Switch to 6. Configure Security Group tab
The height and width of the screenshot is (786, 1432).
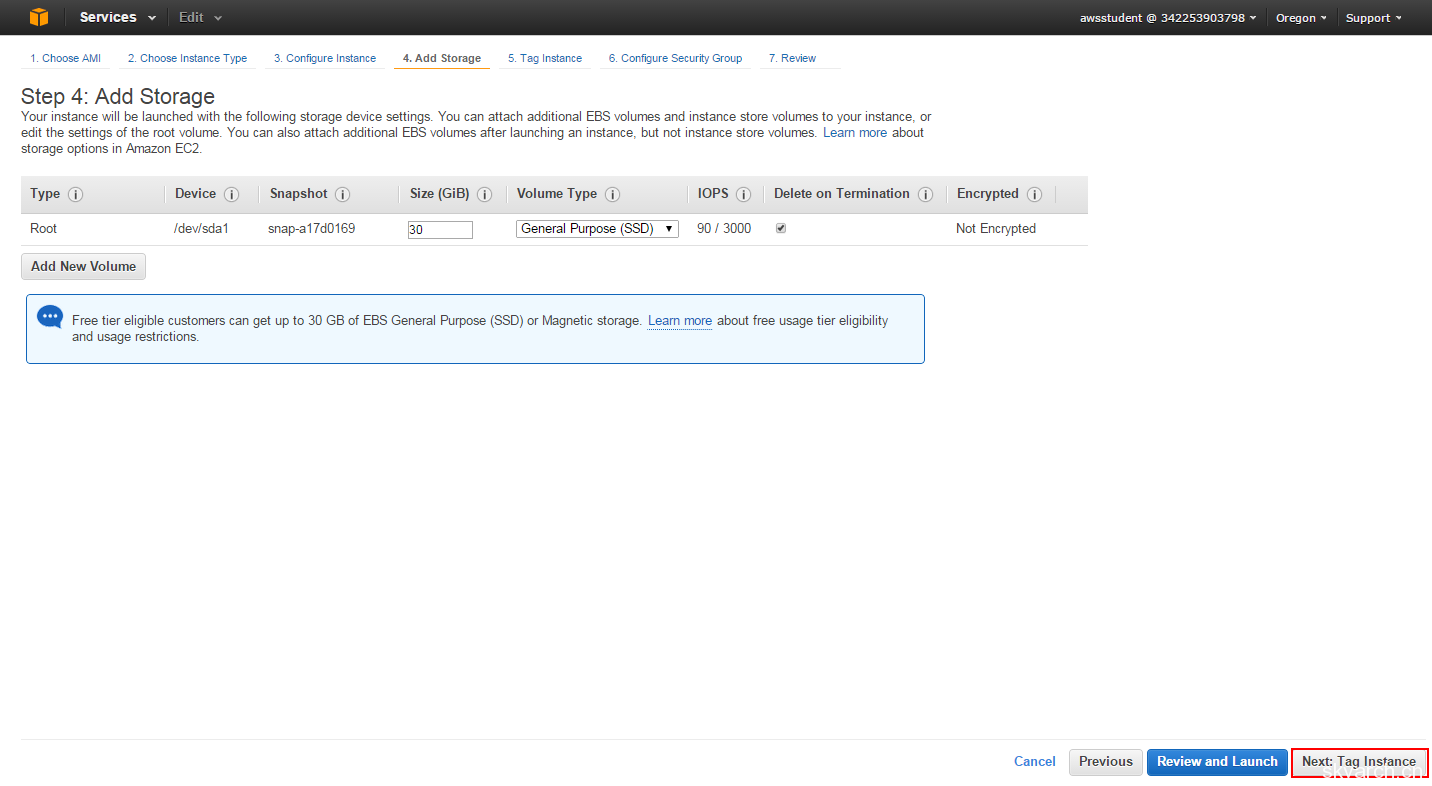[x=675, y=58]
